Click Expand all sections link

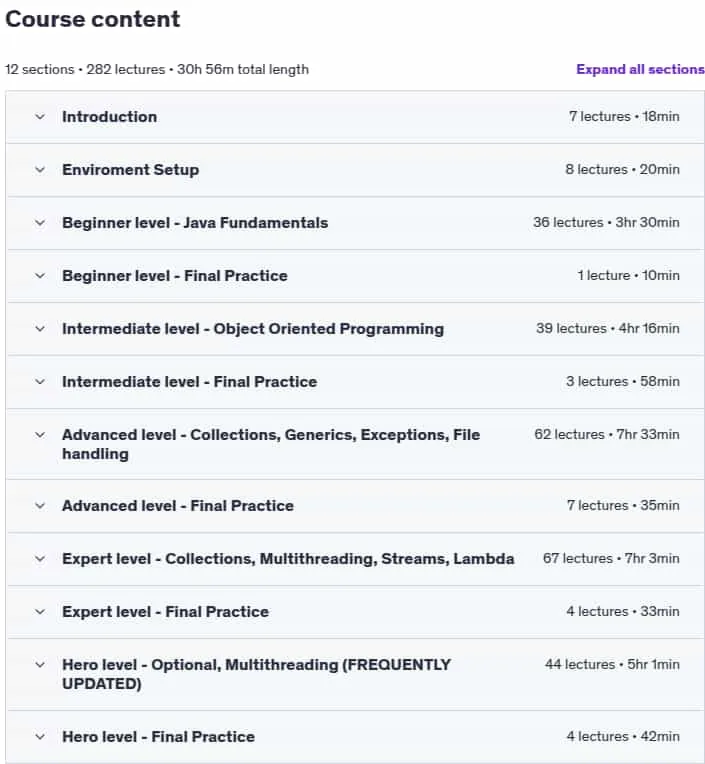point(640,69)
